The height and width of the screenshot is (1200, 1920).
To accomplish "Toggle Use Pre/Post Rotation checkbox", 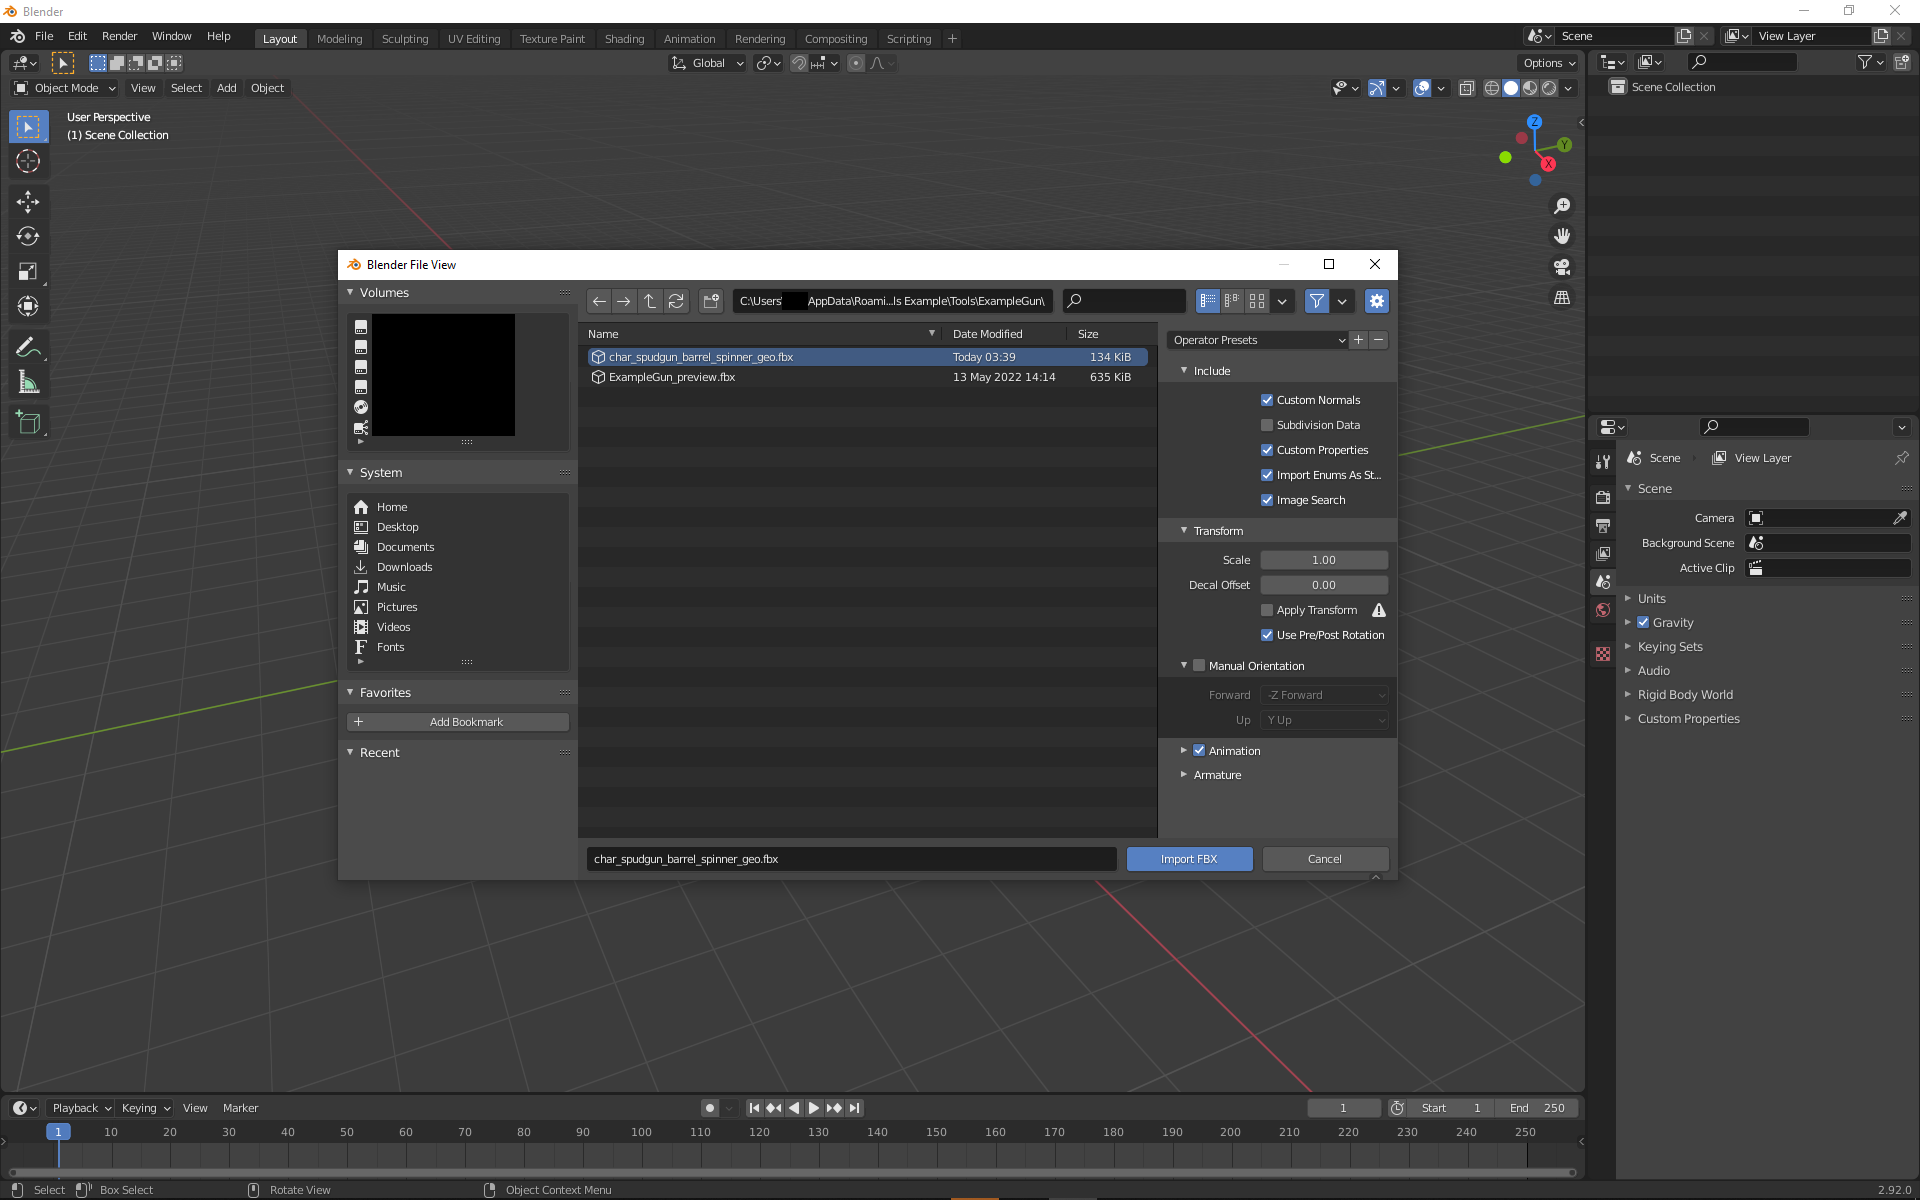I will 1267,635.
